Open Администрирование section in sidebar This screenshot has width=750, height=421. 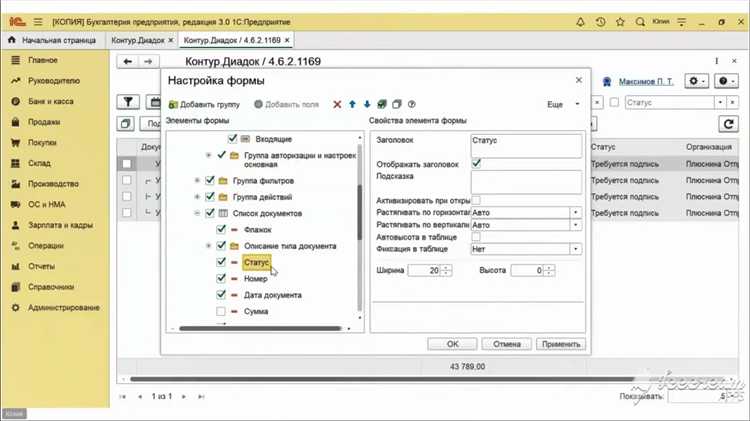pos(64,308)
